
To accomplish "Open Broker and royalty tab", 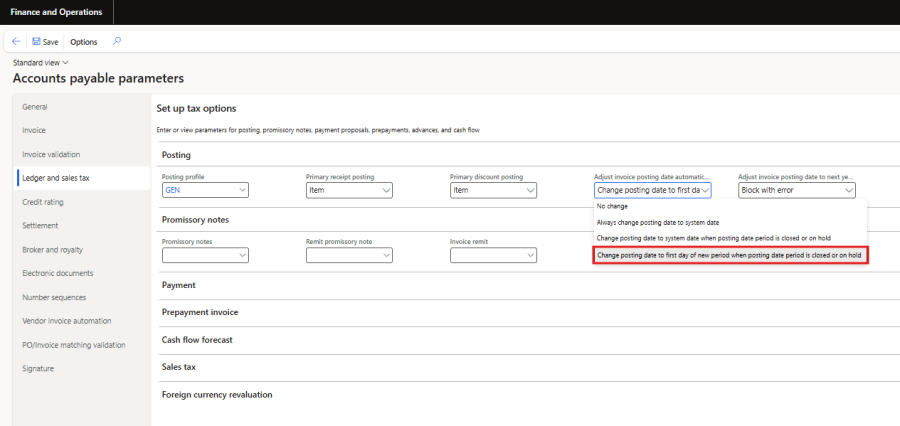I will 52,250.
